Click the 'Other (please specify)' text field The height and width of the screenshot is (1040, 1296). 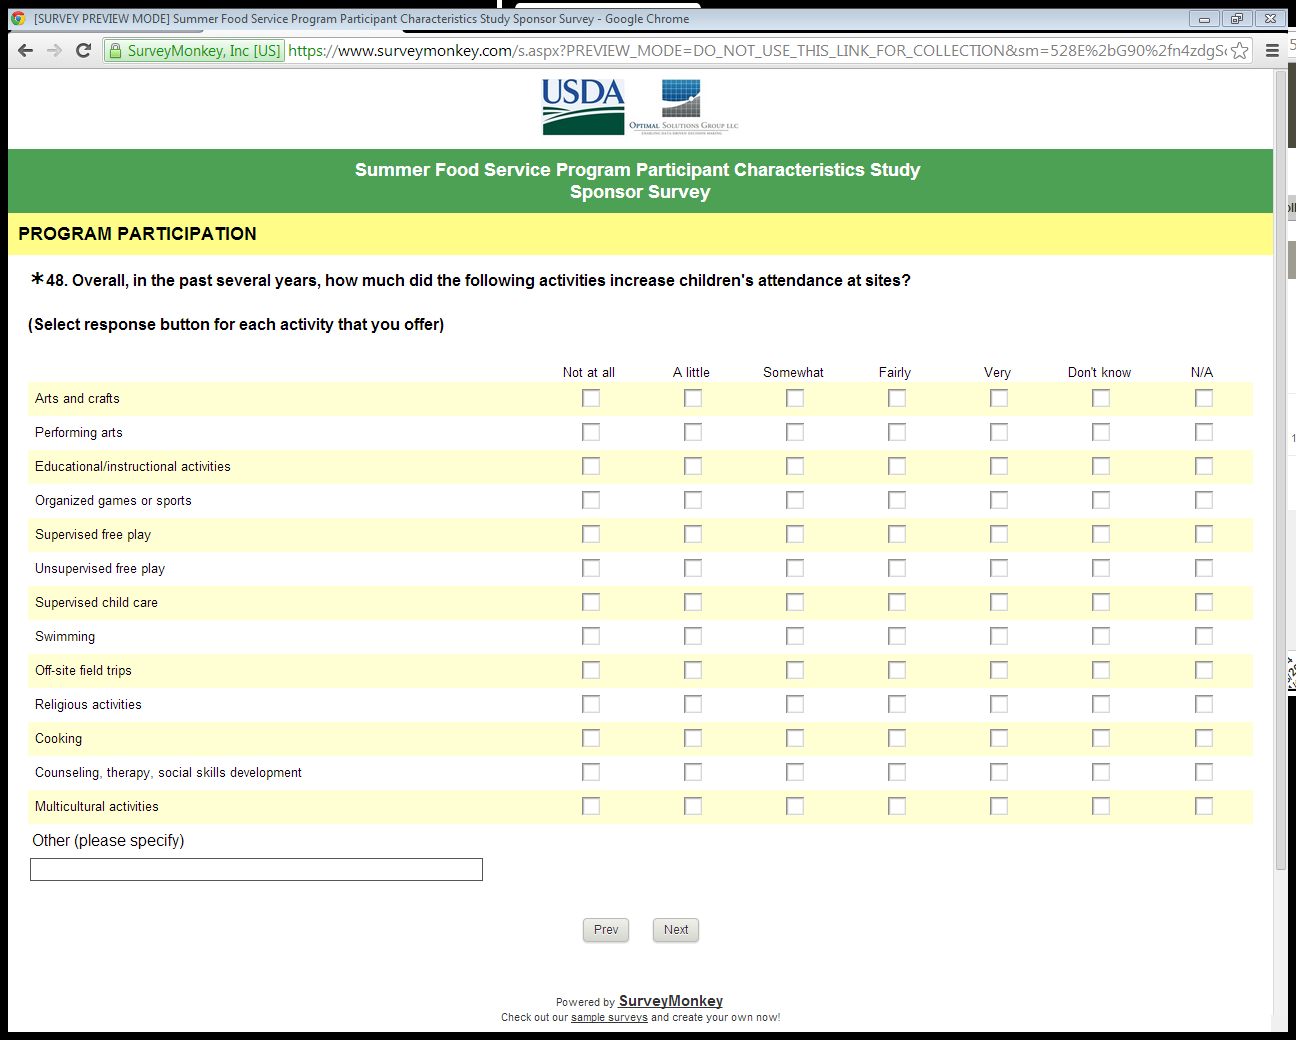point(256,870)
